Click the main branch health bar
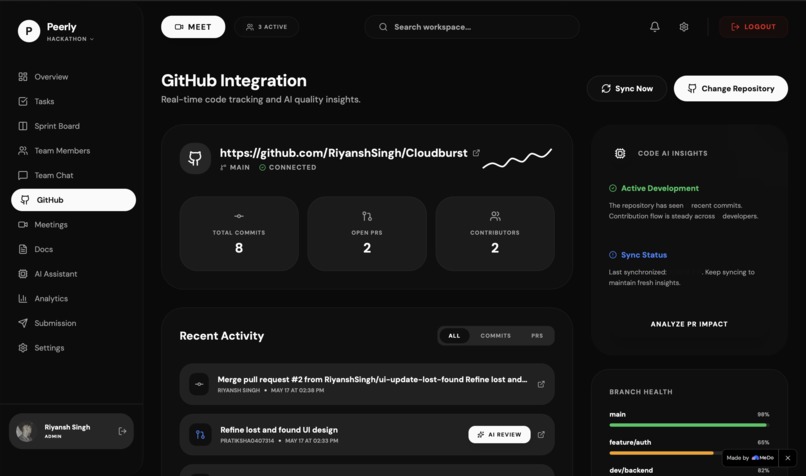Viewport: 806px width, 476px height. pyautogui.click(x=688, y=425)
